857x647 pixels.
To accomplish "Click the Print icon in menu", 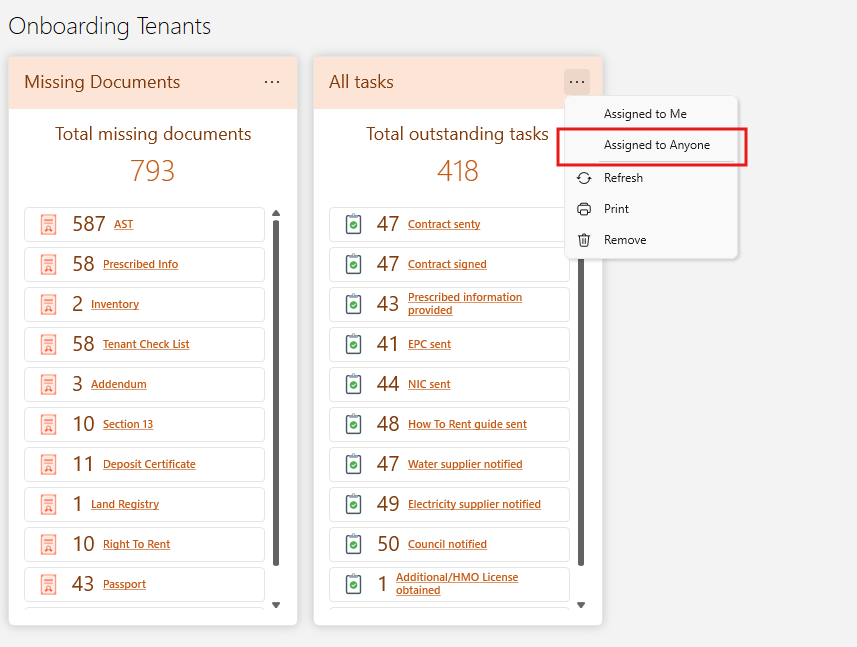I will point(584,209).
